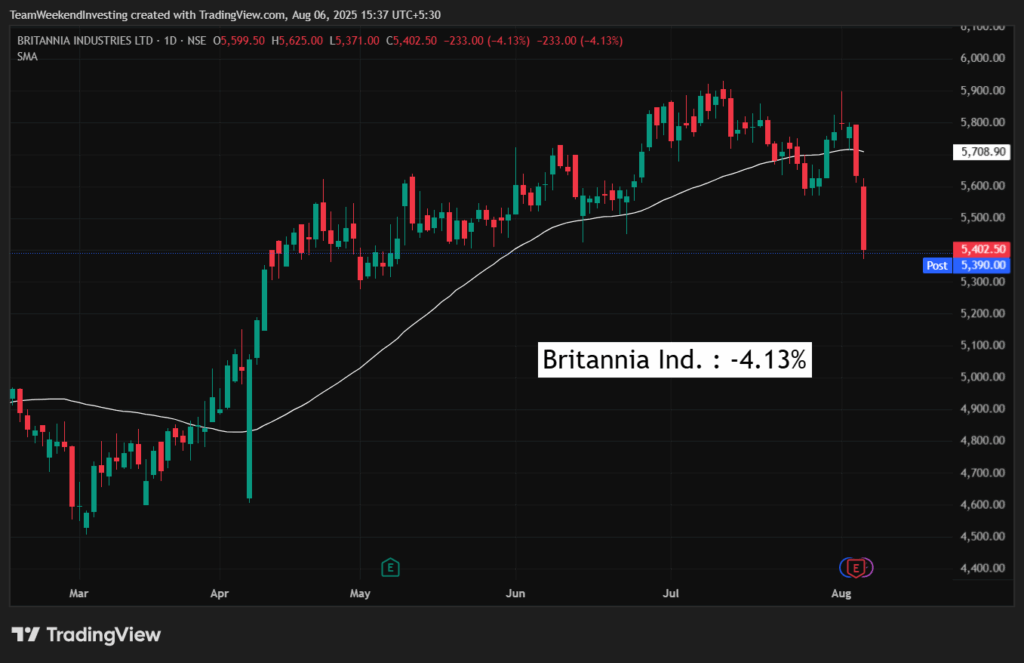Click the 6,000.00 price axis label
Screen dimensions: 1024x663
coord(982,58)
